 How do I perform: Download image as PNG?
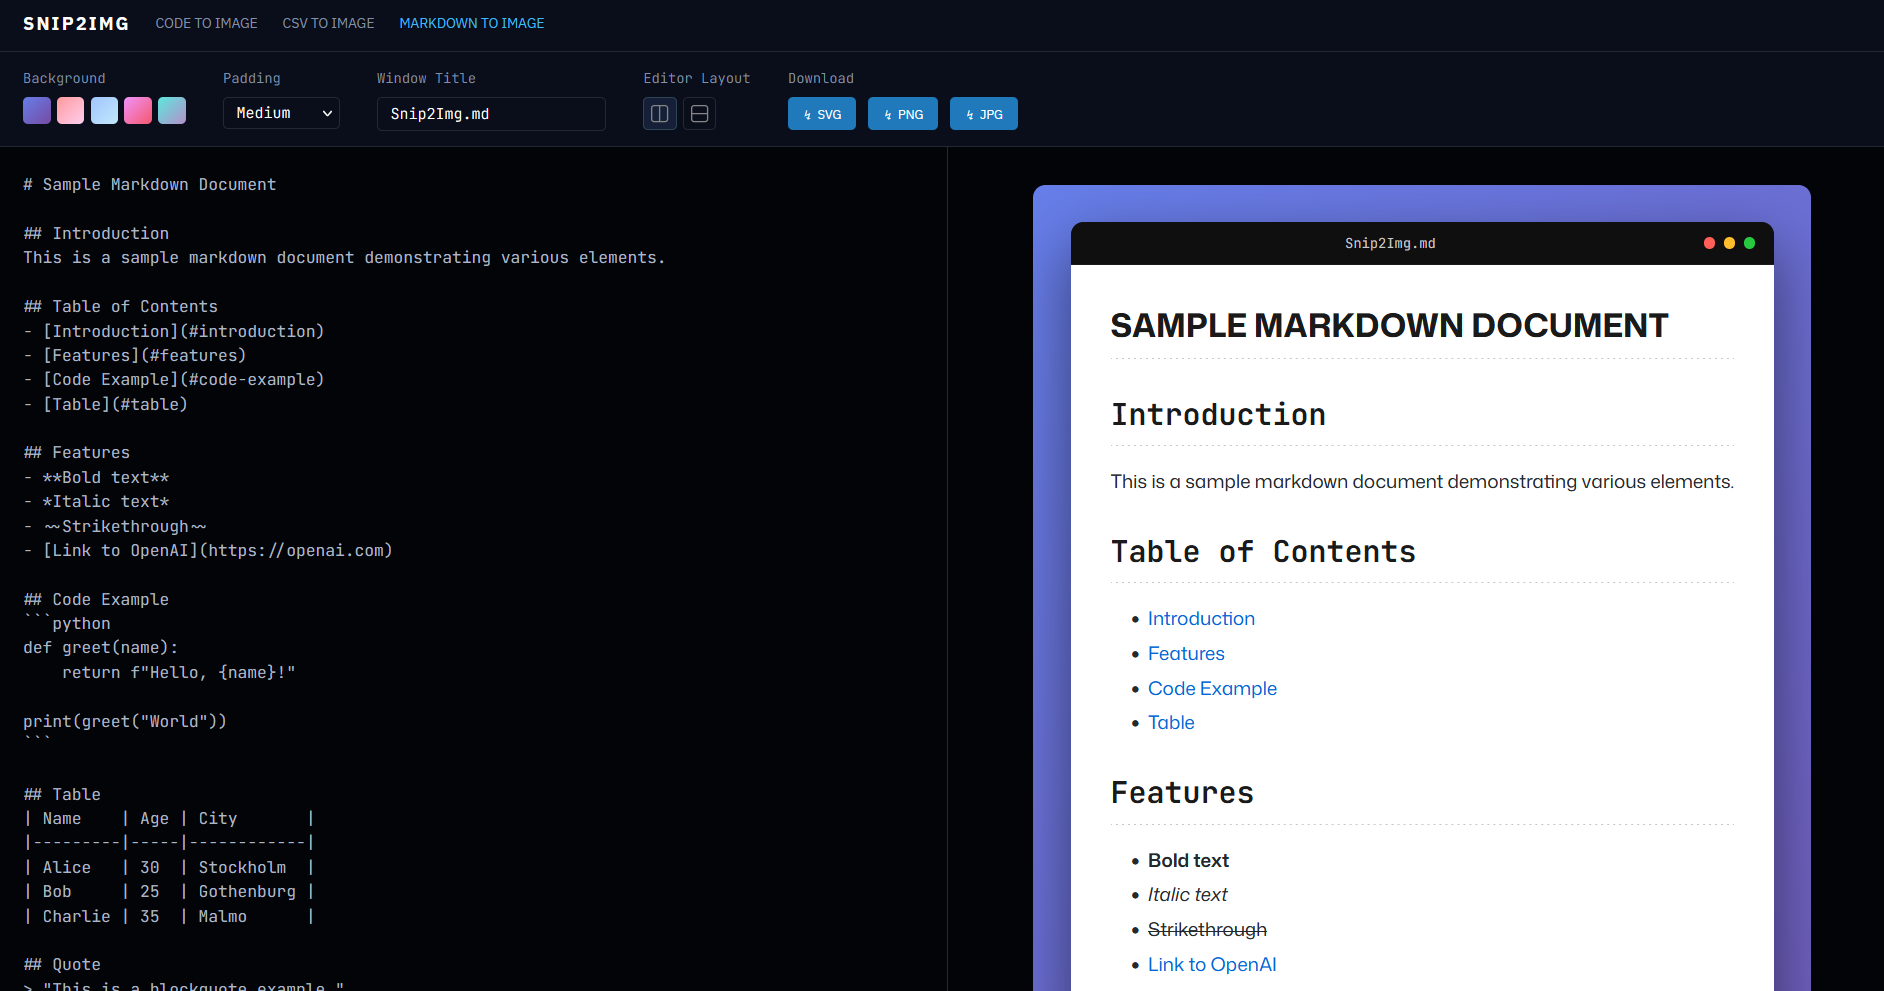coord(903,114)
